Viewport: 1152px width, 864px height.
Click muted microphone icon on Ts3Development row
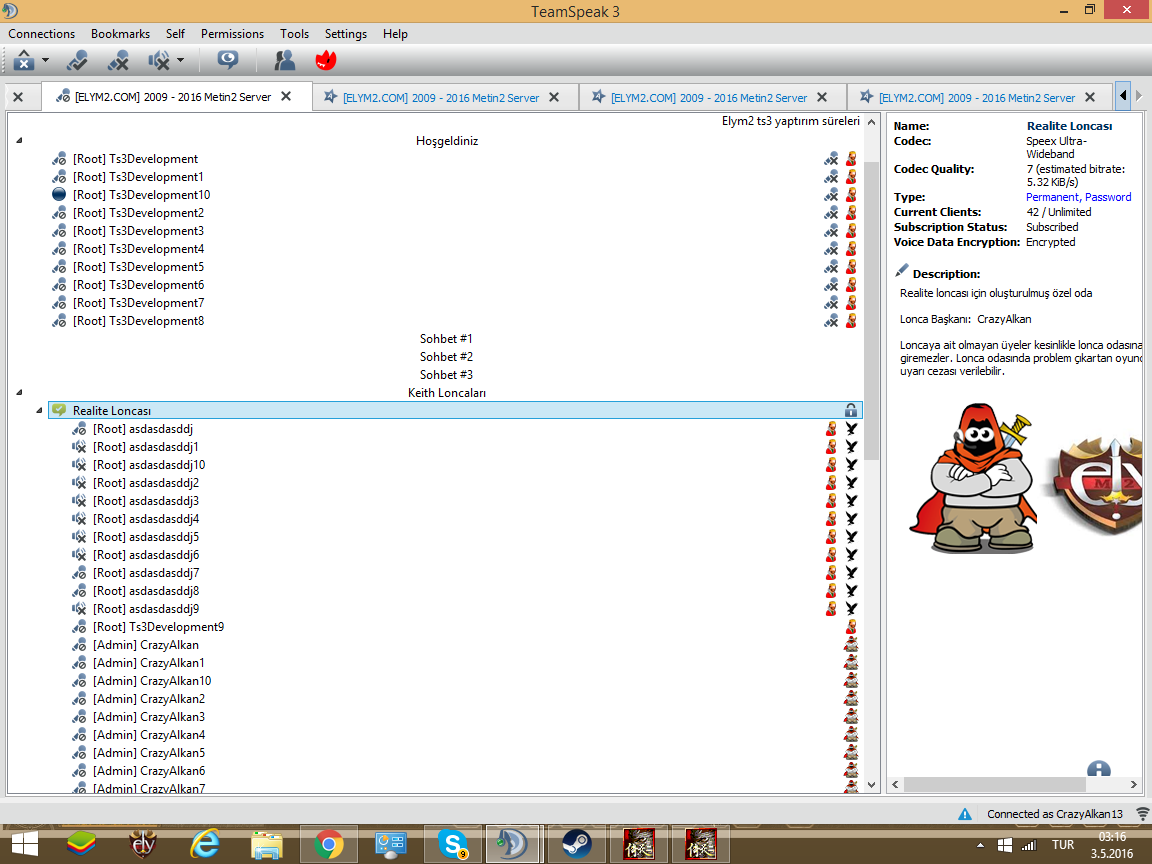click(831, 159)
